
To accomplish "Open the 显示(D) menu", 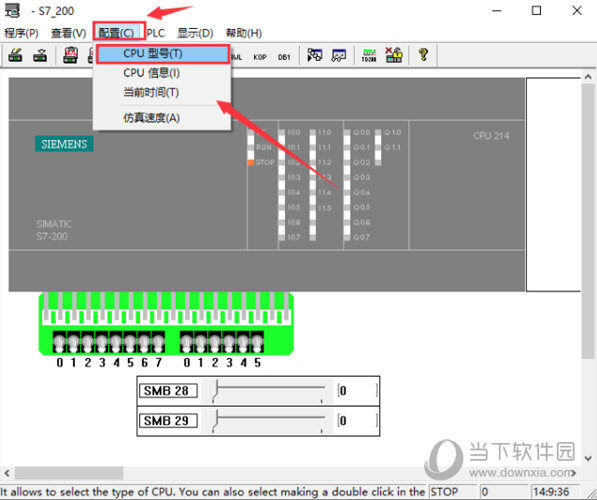I will [195, 33].
